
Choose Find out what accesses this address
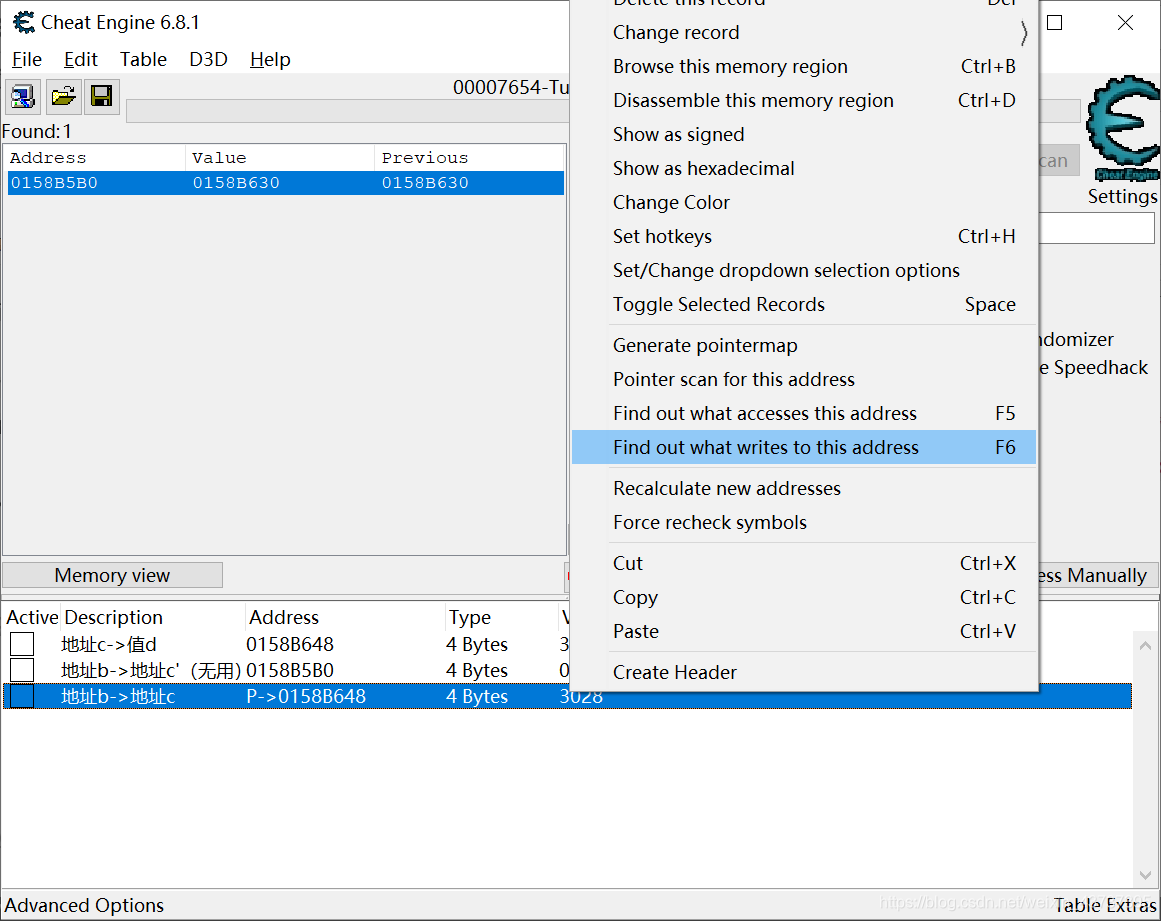tap(803, 413)
